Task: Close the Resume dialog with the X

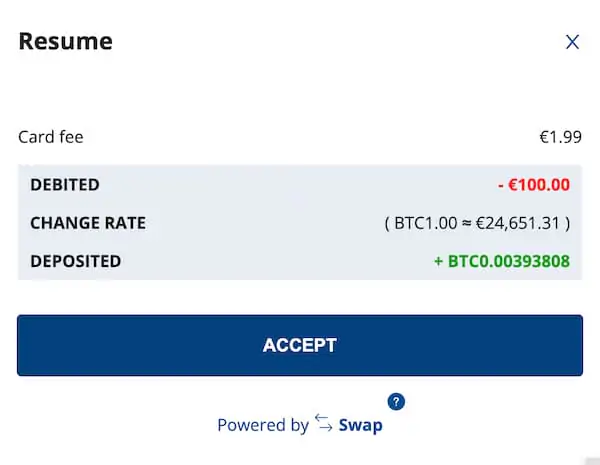Action: pos(572,42)
